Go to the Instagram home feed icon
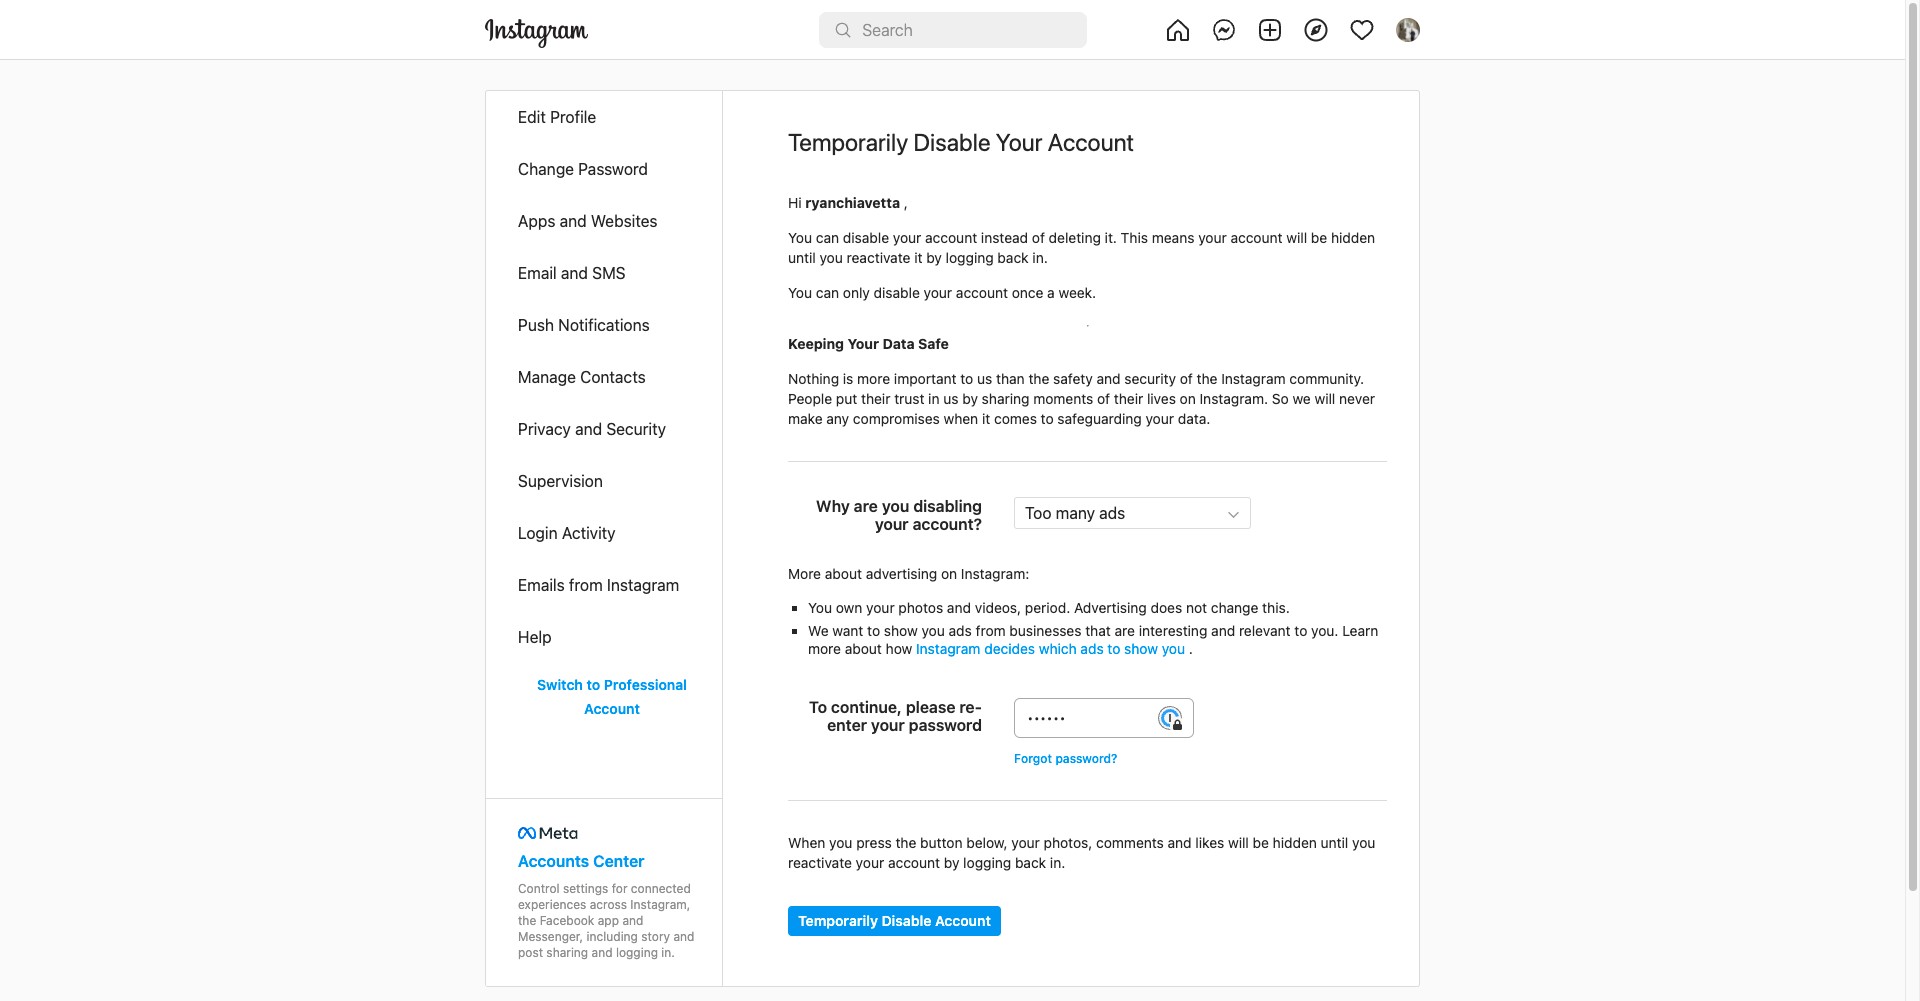This screenshot has width=1920, height=1001. tap(1178, 31)
